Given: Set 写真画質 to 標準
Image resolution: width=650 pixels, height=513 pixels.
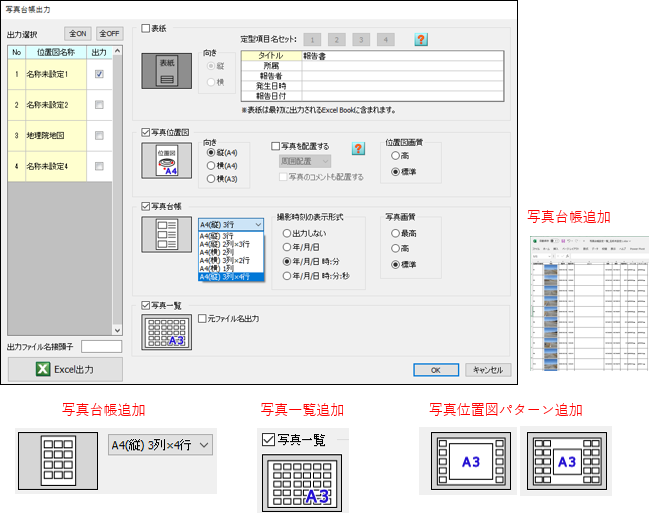Looking at the screenshot, I should (395, 264).
